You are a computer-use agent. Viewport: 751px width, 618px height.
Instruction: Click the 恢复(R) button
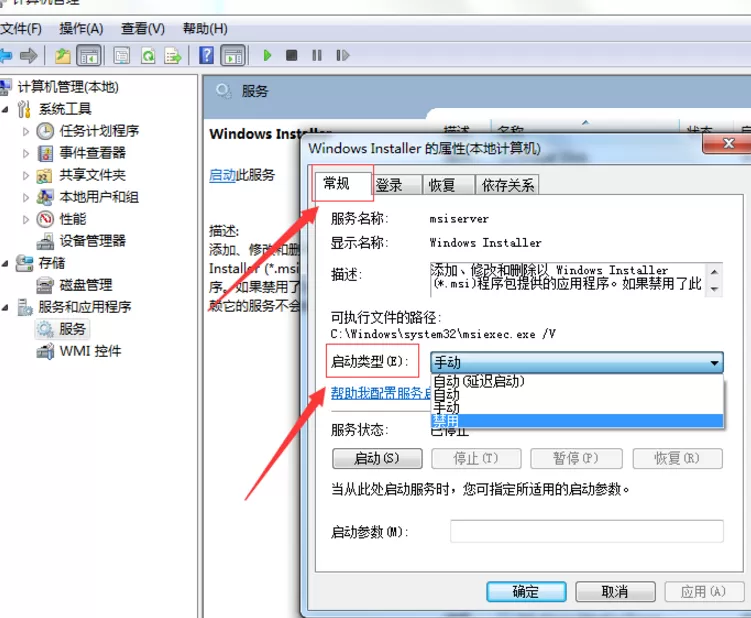point(677,458)
